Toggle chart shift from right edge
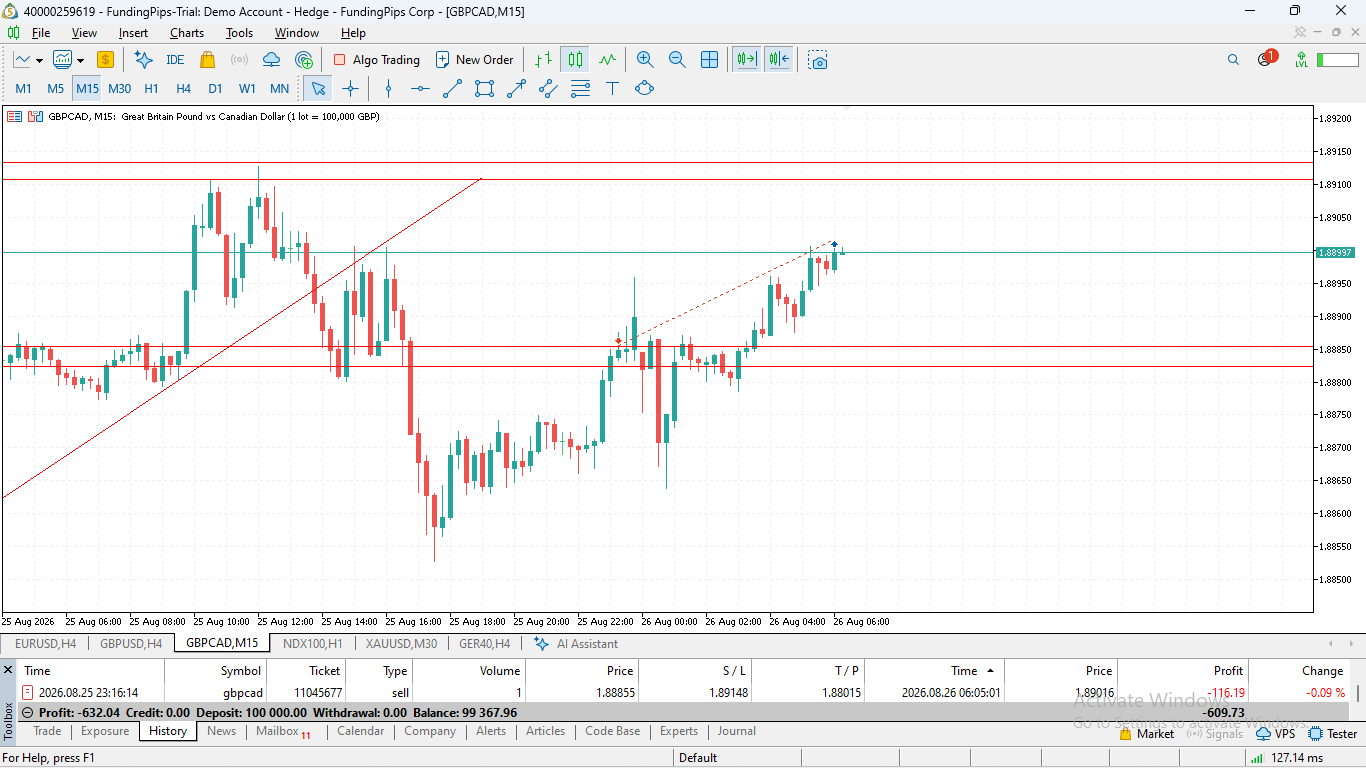This screenshot has width=1366, height=768. click(779, 60)
